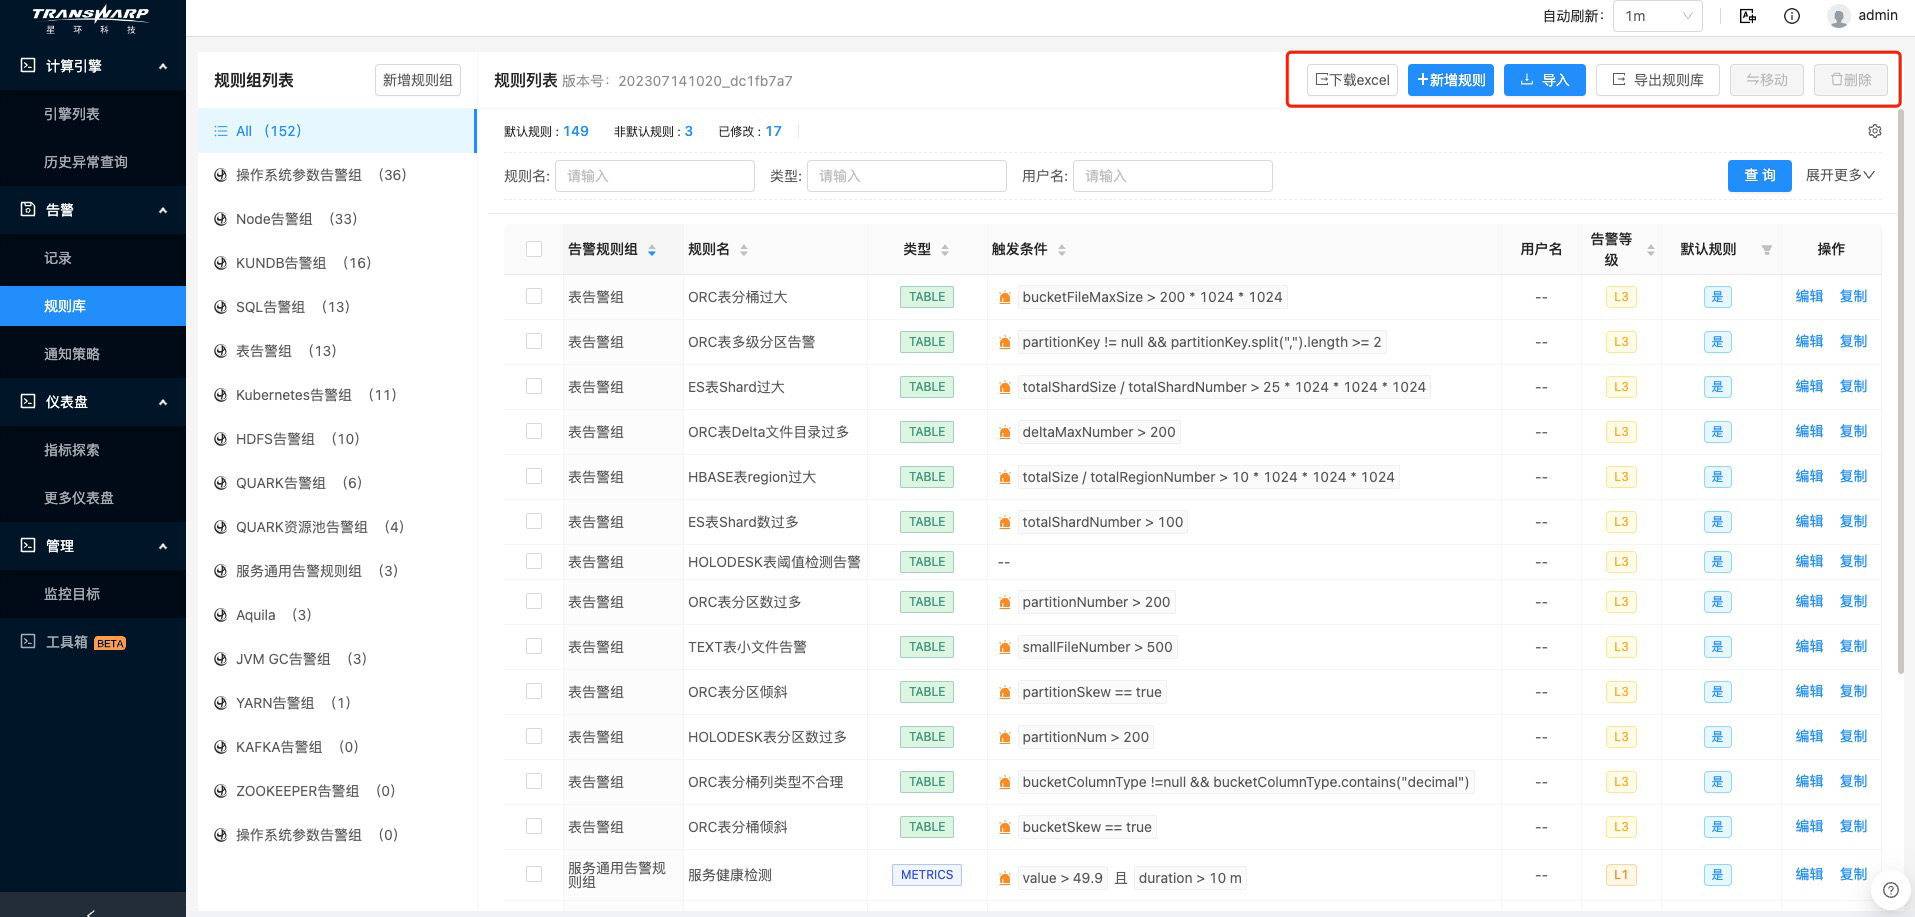The width and height of the screenshot is (1915, 917).
Task: Focus the 类型 input field
Action: pos(907,176)
